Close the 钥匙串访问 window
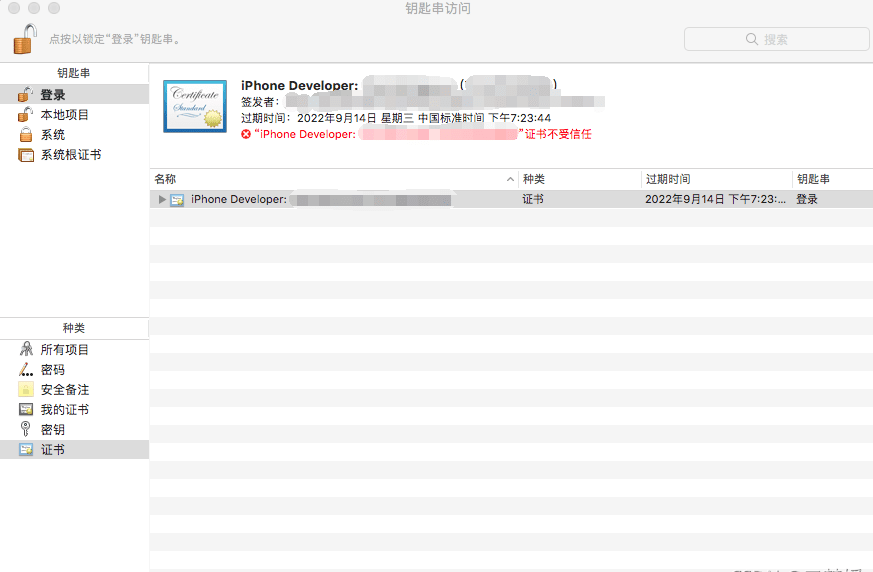Image resolution: width=873 pixels, height=572 pixels. point(13,7)
